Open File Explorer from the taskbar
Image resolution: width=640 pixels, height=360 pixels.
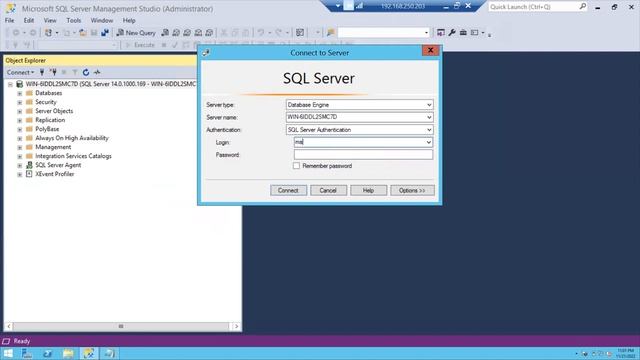point(68,353)
